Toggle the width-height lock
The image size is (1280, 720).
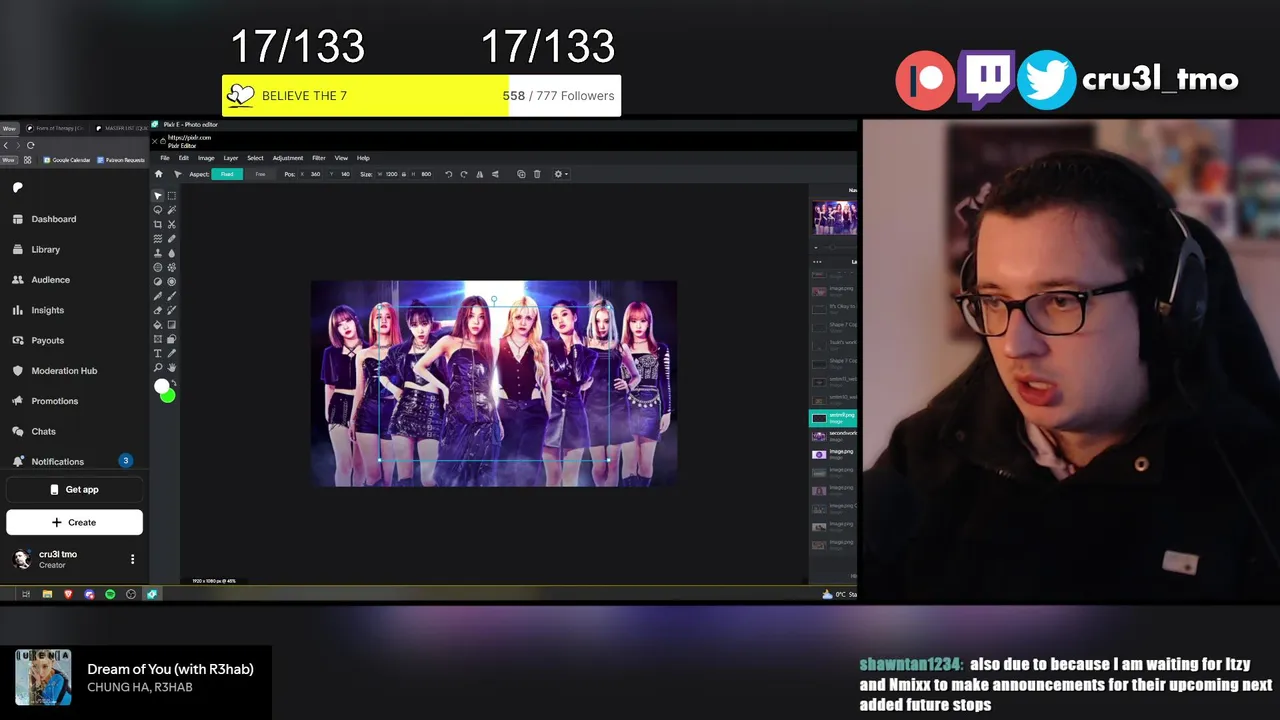[x=404, y=174]
